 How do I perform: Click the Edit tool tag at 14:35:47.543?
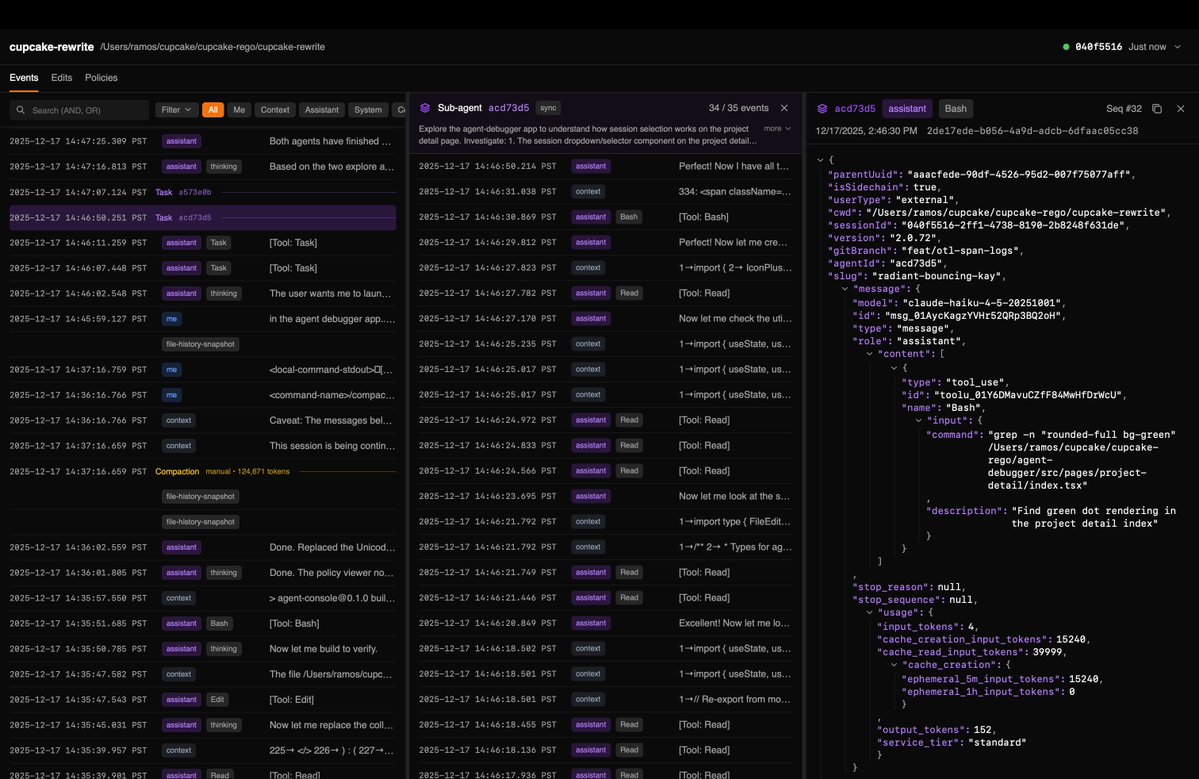(218, 699)
